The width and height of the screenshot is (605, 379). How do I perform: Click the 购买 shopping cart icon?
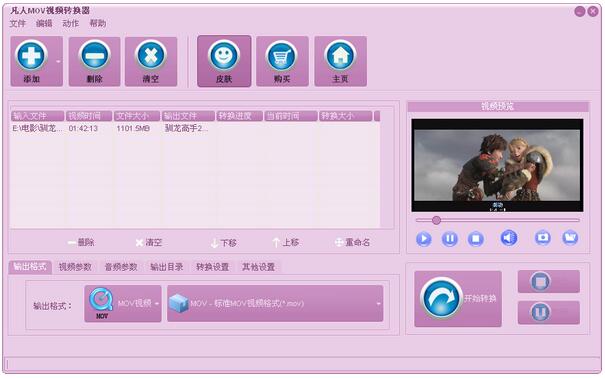pyautogui.click(x=282, y=56)
